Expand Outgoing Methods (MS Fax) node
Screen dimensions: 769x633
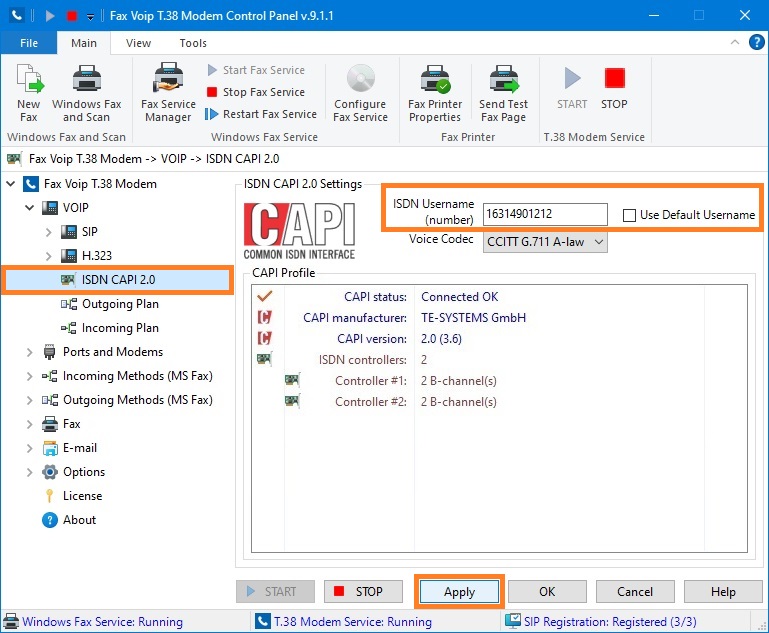(x=29, y=400)
